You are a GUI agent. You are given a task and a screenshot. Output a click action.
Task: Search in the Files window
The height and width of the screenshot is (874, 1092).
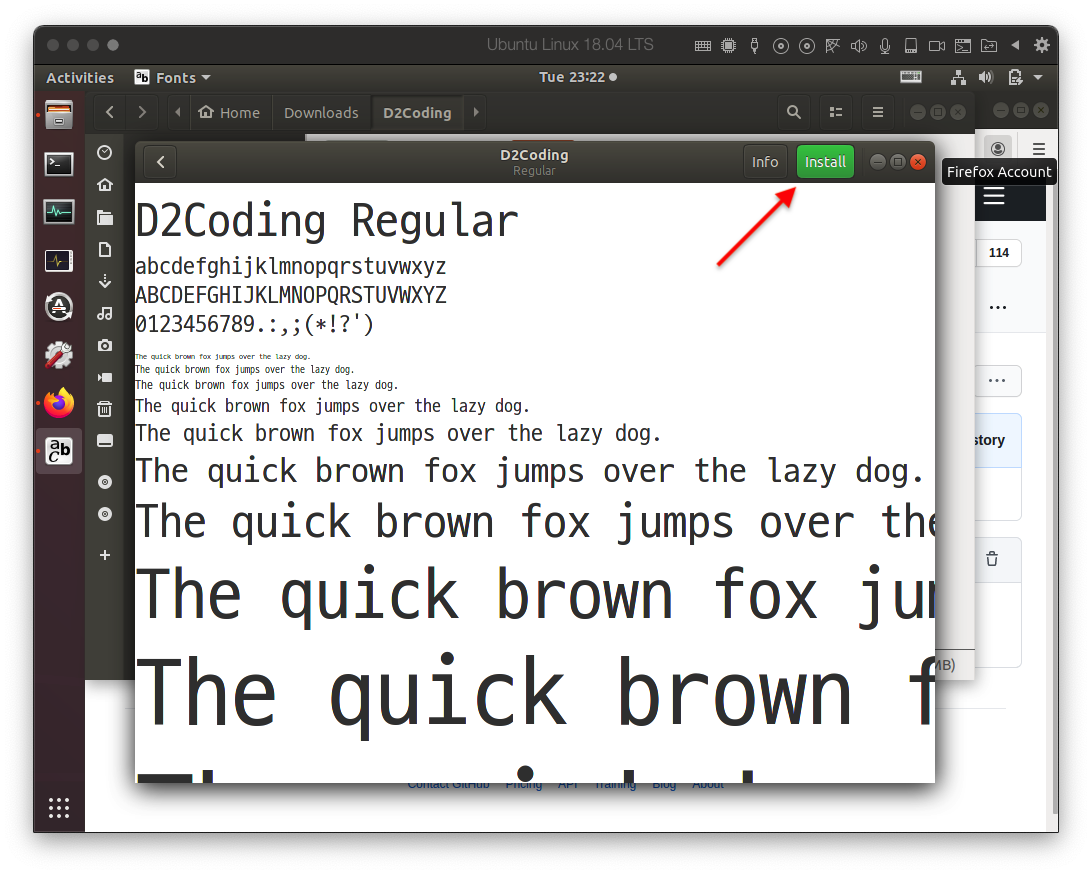click(x=793, y=112)
